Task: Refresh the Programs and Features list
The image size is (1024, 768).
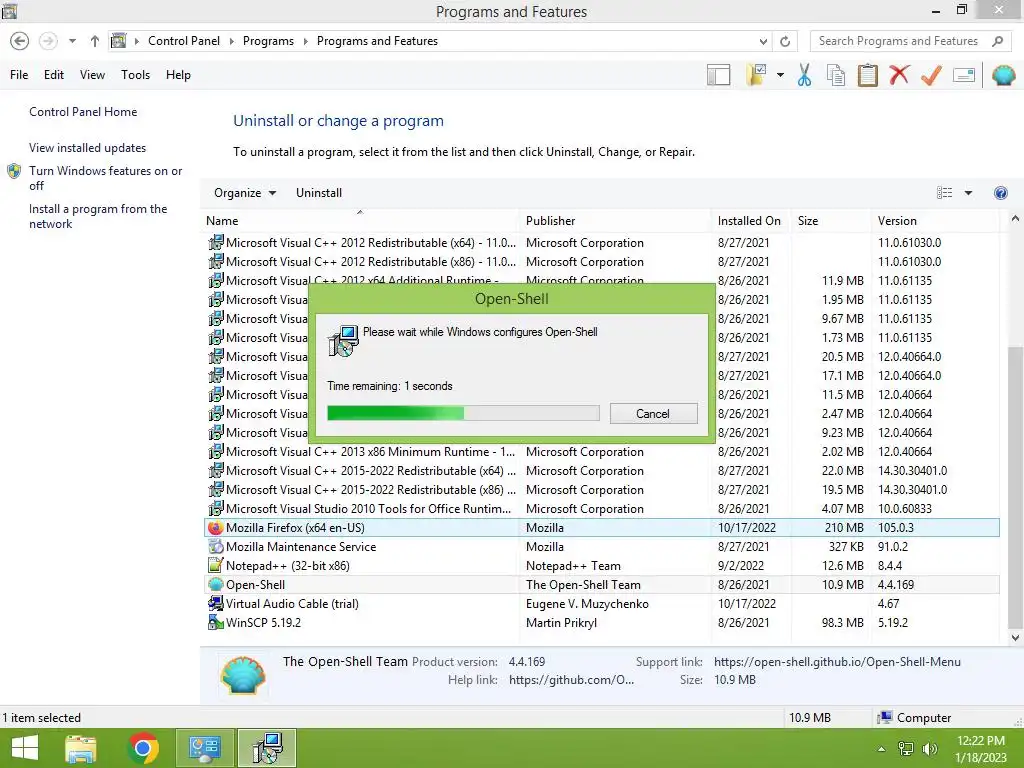Action: click(785, 41)
